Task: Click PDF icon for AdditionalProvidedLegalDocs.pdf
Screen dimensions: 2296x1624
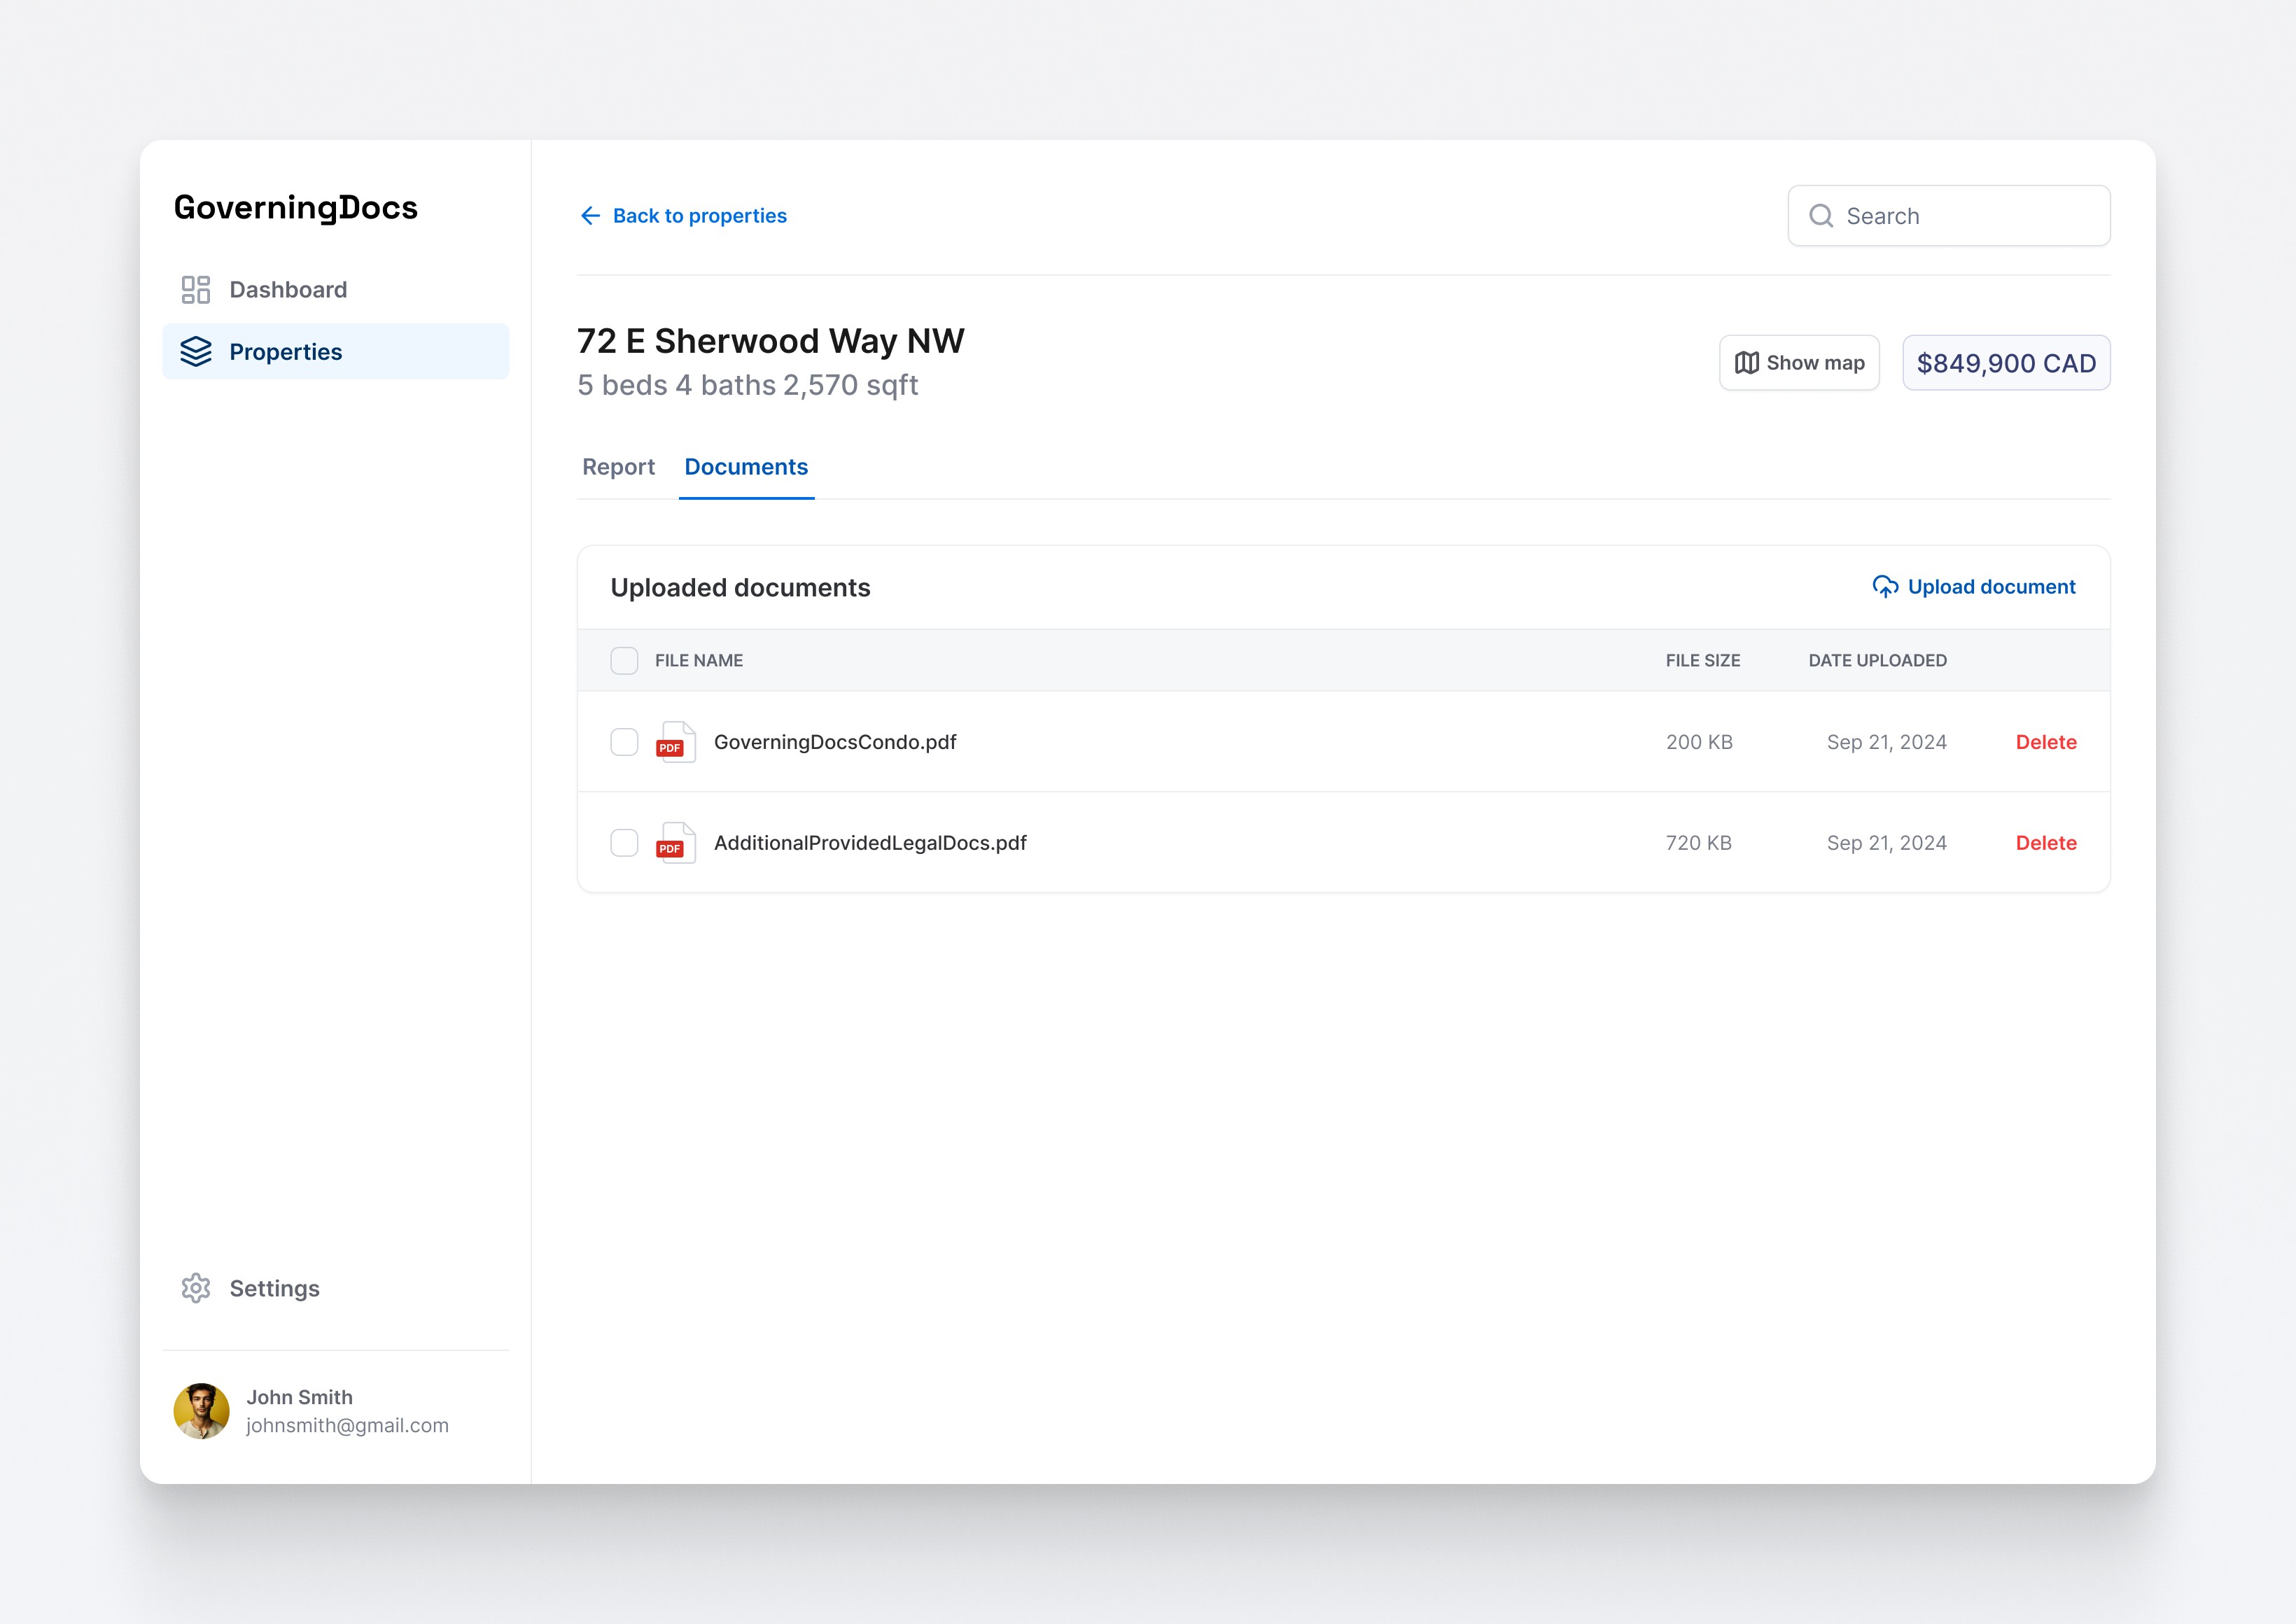Action: (x=675, y=843)
